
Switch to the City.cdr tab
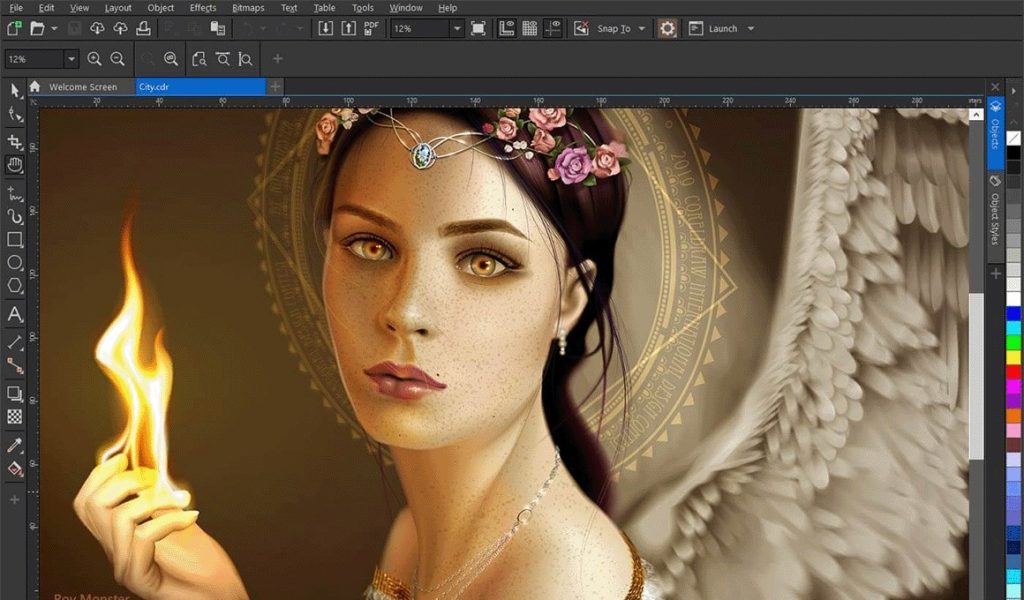pos(200,87)
